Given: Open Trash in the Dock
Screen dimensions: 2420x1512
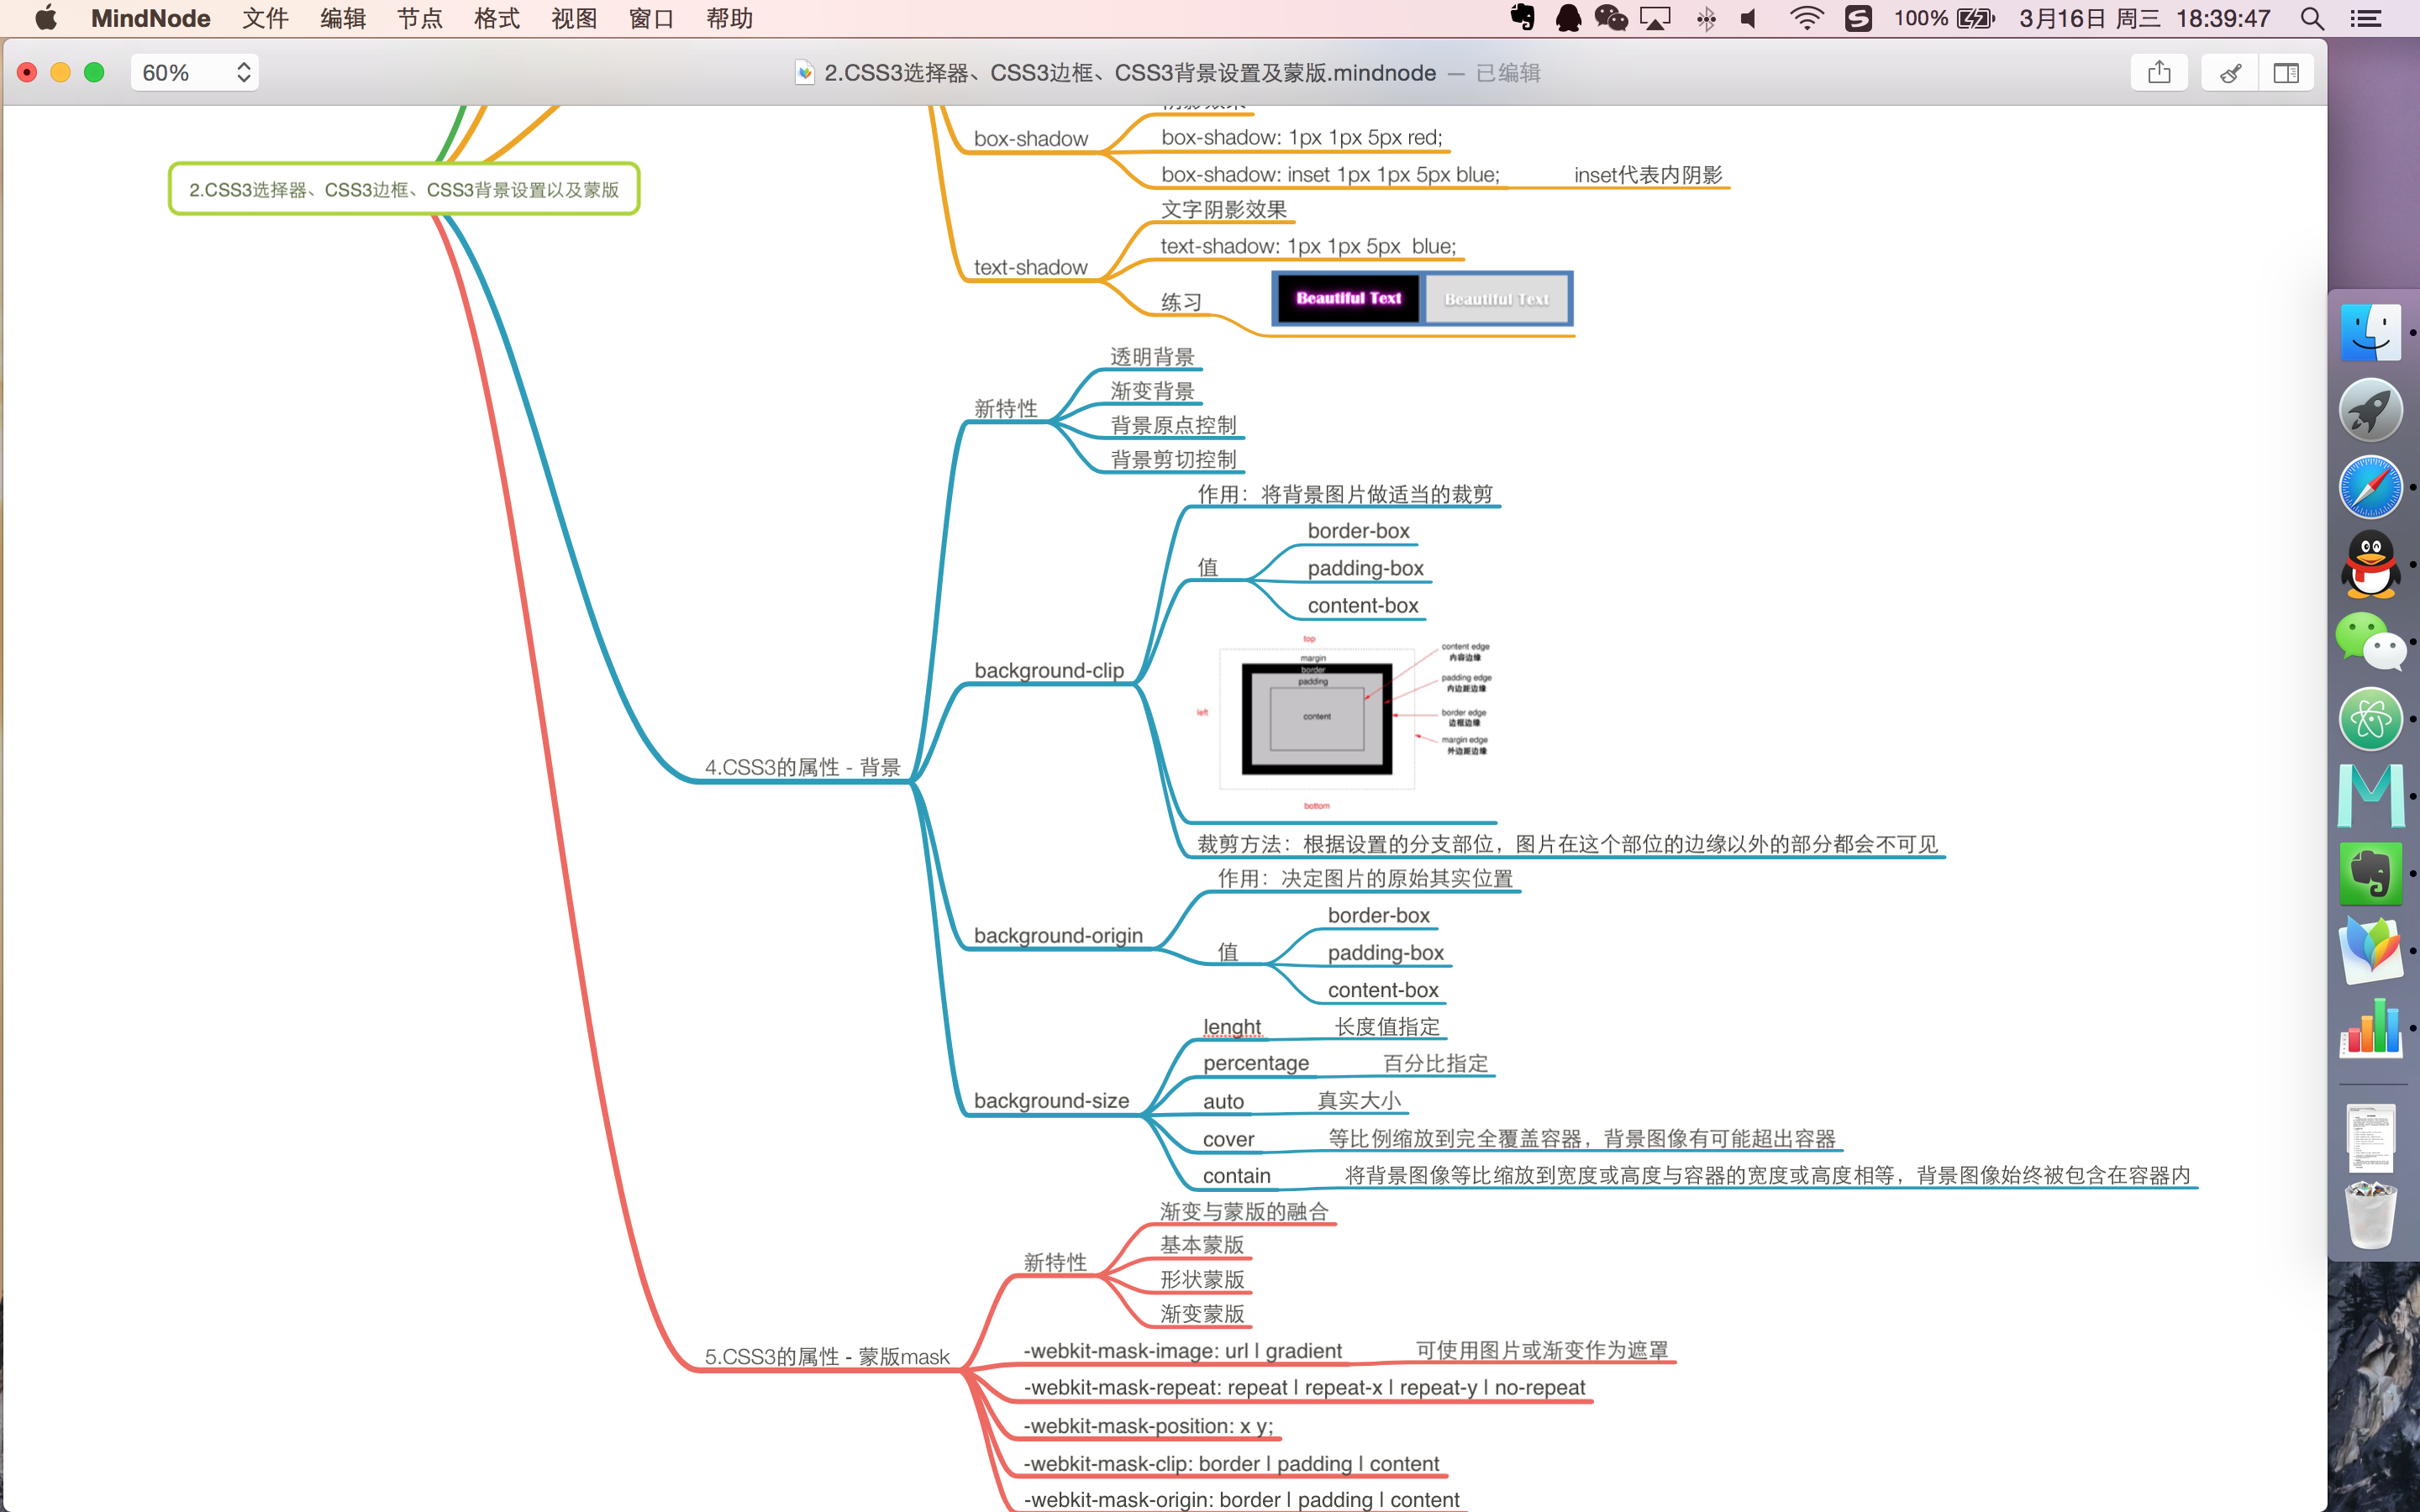Looking at the screenshot, I should pyautogui.click(x=2370, y=1215).
